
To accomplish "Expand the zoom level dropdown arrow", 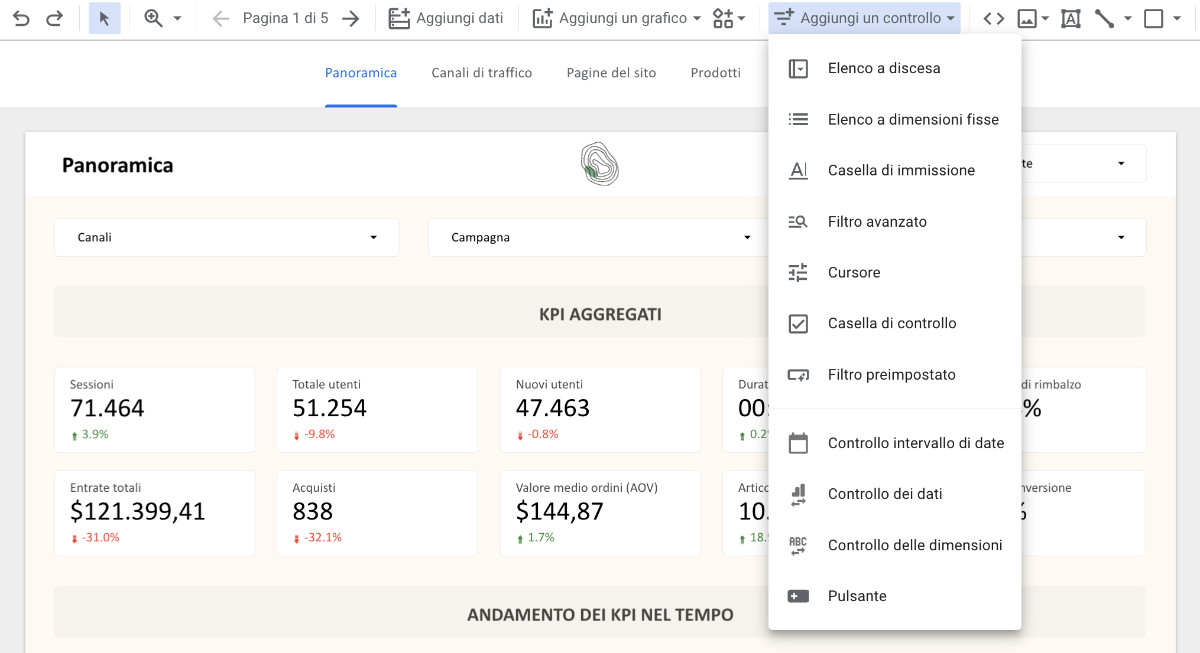I will coord(177,18).
